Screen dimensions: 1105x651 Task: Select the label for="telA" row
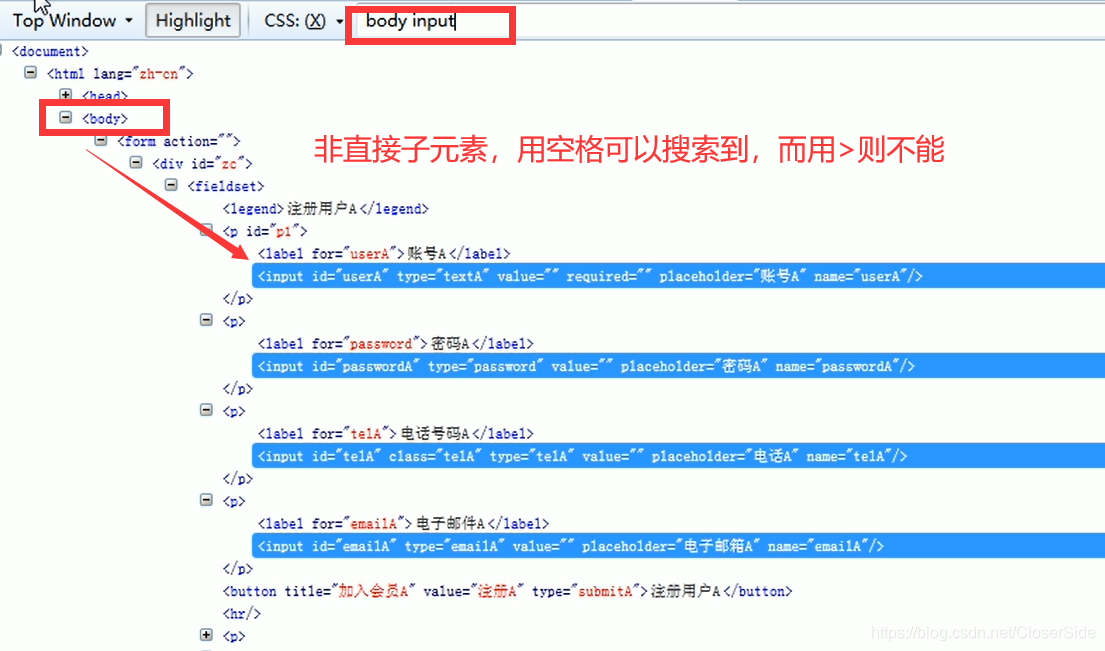tap(395, 434)
